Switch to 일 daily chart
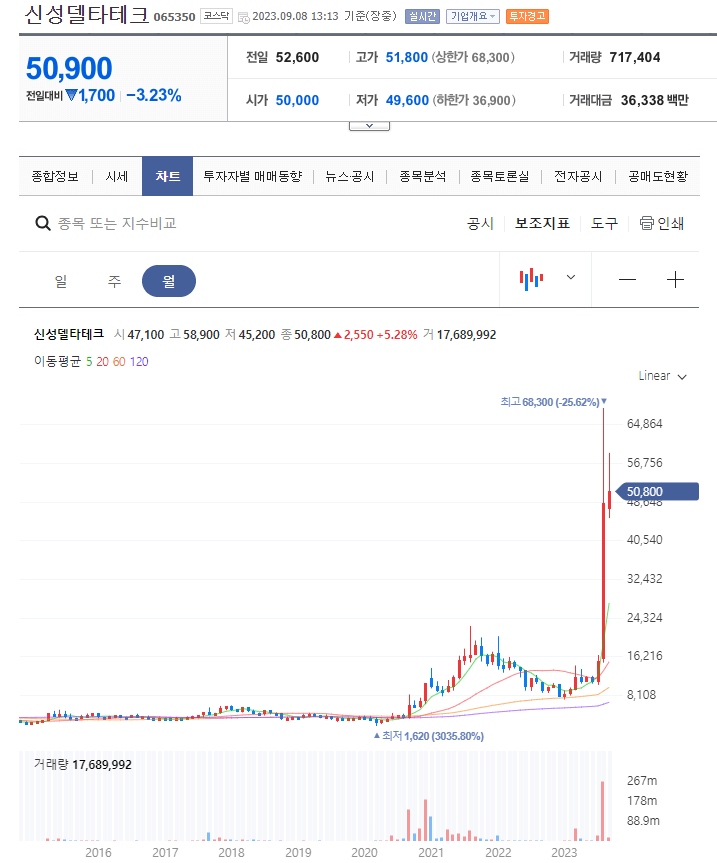This screenshot has height=863, width=717. pyautogui.click(x=61, y=281)
